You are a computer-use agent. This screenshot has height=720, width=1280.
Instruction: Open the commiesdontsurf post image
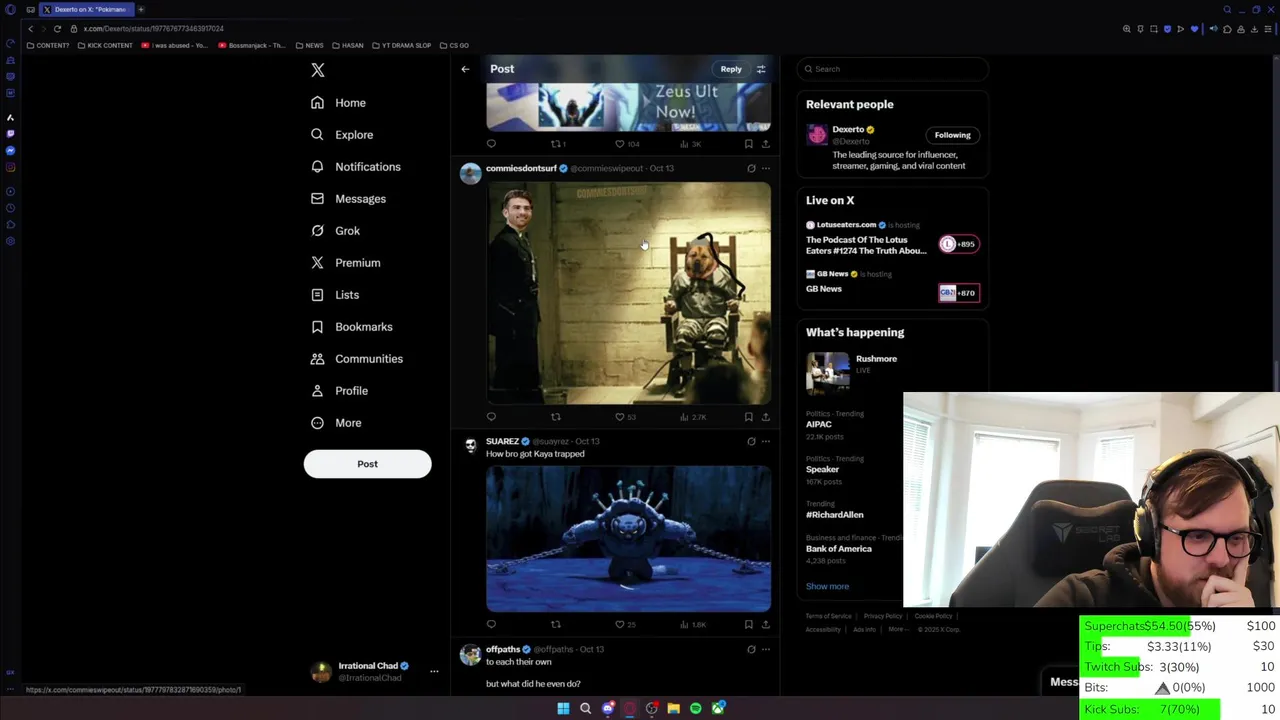(x=628, y=293)
